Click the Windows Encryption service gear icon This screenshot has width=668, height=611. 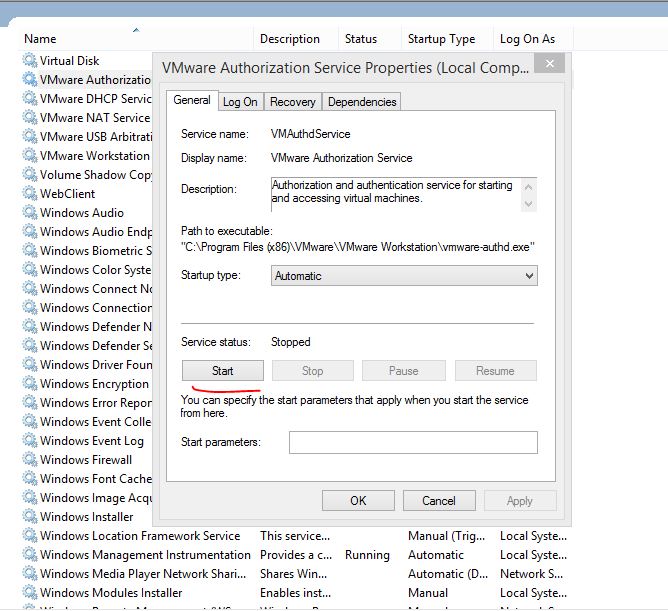(x=30, y=383)
